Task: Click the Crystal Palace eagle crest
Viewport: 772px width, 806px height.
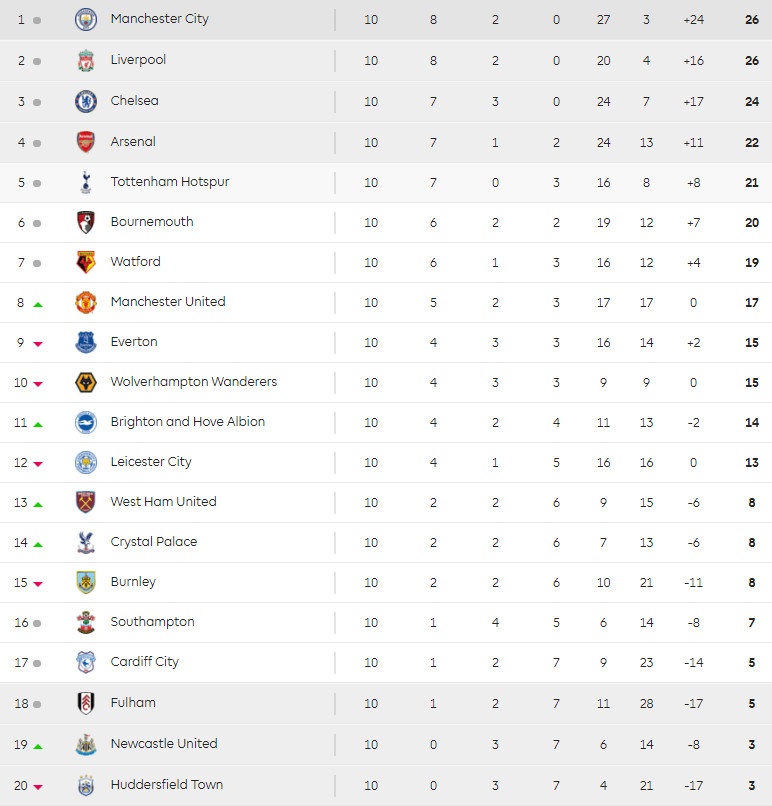Action: click(x=86, y=542)
